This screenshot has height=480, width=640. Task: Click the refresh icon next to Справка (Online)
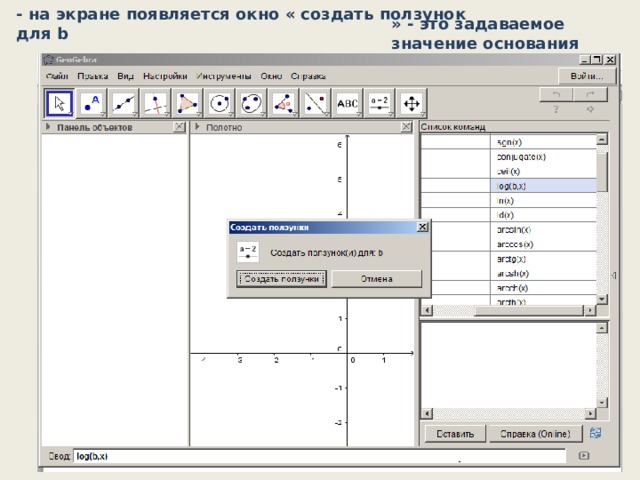[x=596, y=433]
